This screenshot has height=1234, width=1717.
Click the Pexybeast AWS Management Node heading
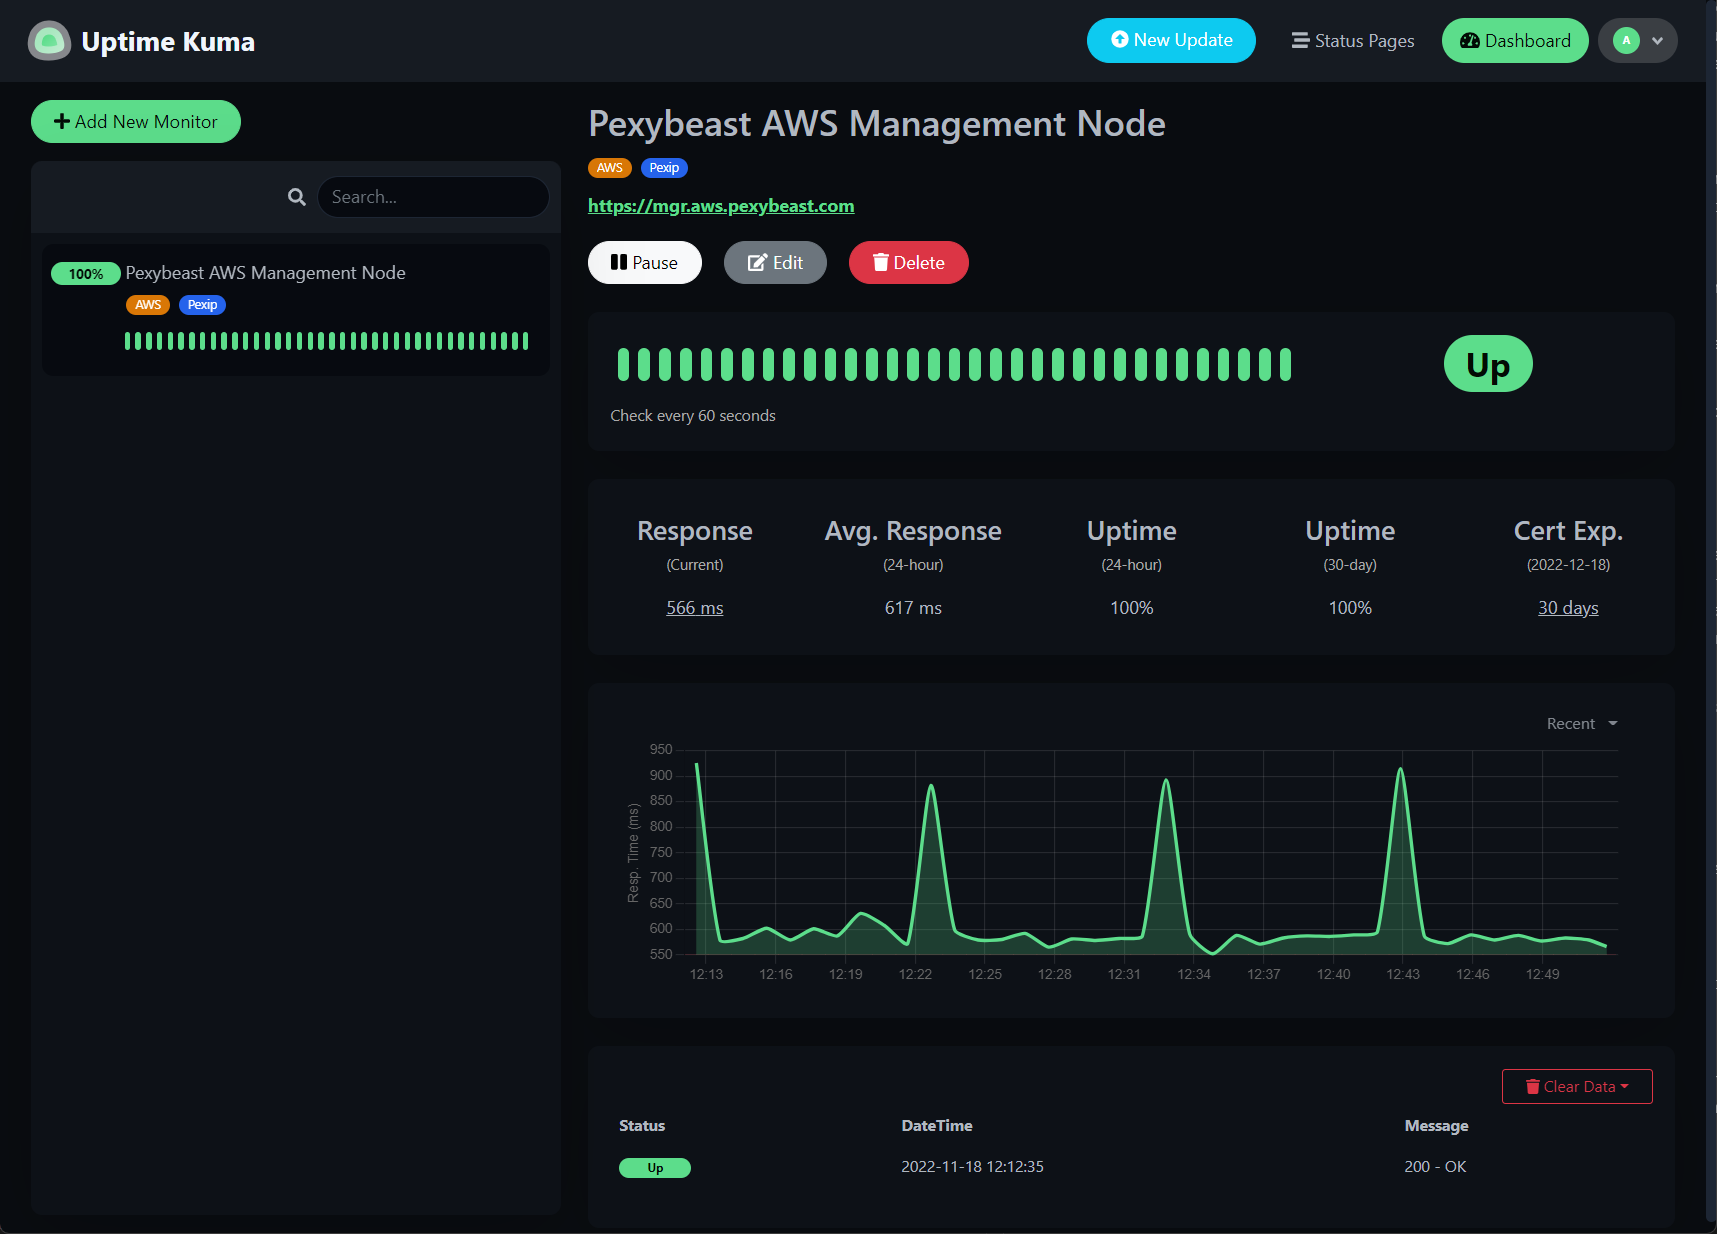[877, 124]
